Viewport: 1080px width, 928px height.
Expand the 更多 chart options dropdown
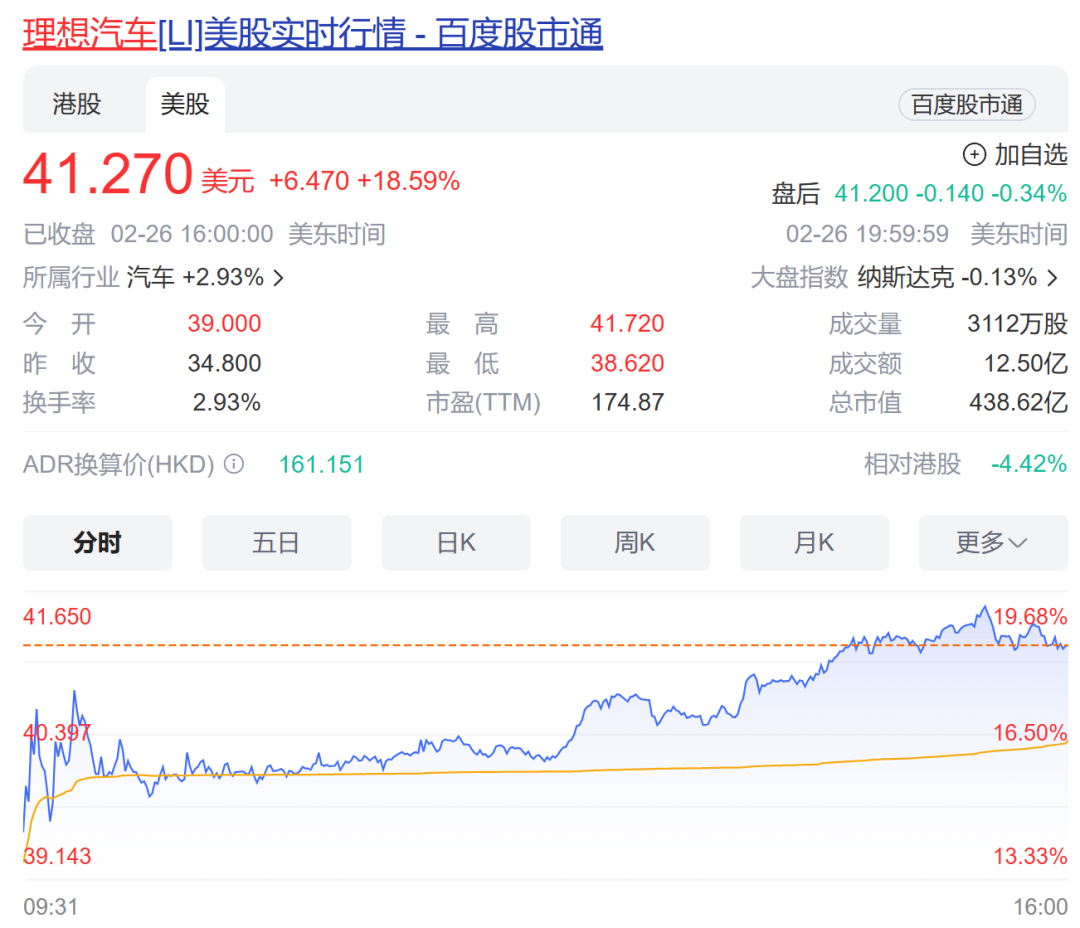pyautogui.click(x=993, y=543)
